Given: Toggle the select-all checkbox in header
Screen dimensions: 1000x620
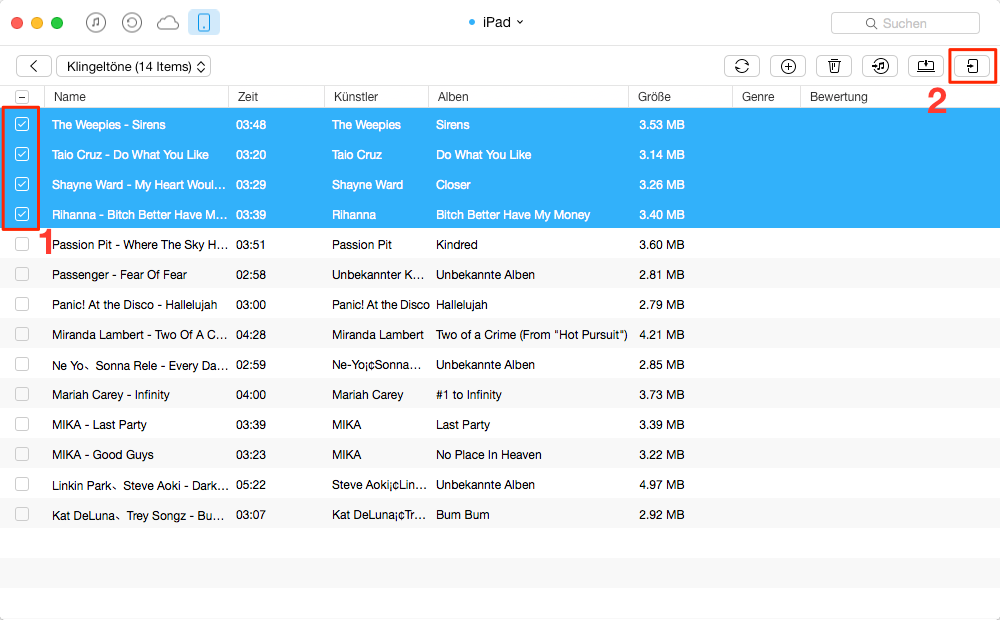Looking at the screenshot, I should 22,97.
